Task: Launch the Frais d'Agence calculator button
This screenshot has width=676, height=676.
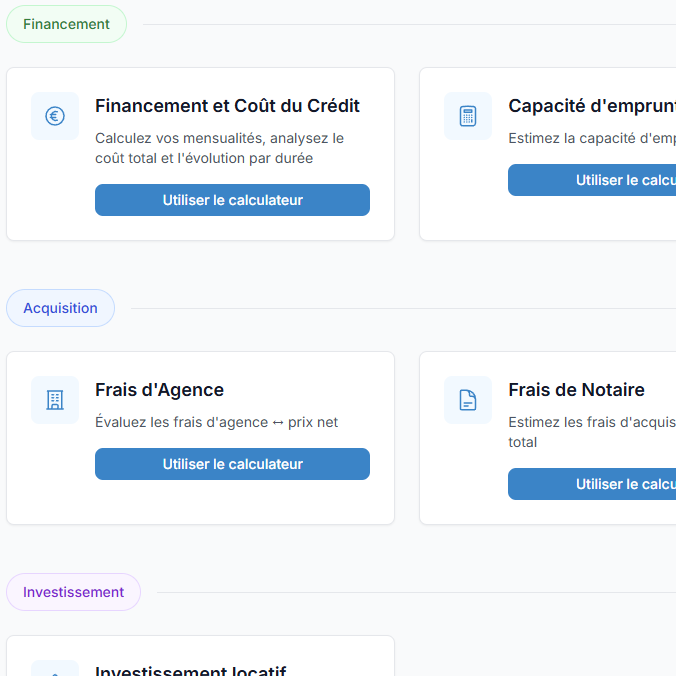Action: click(x=232, y=464)
